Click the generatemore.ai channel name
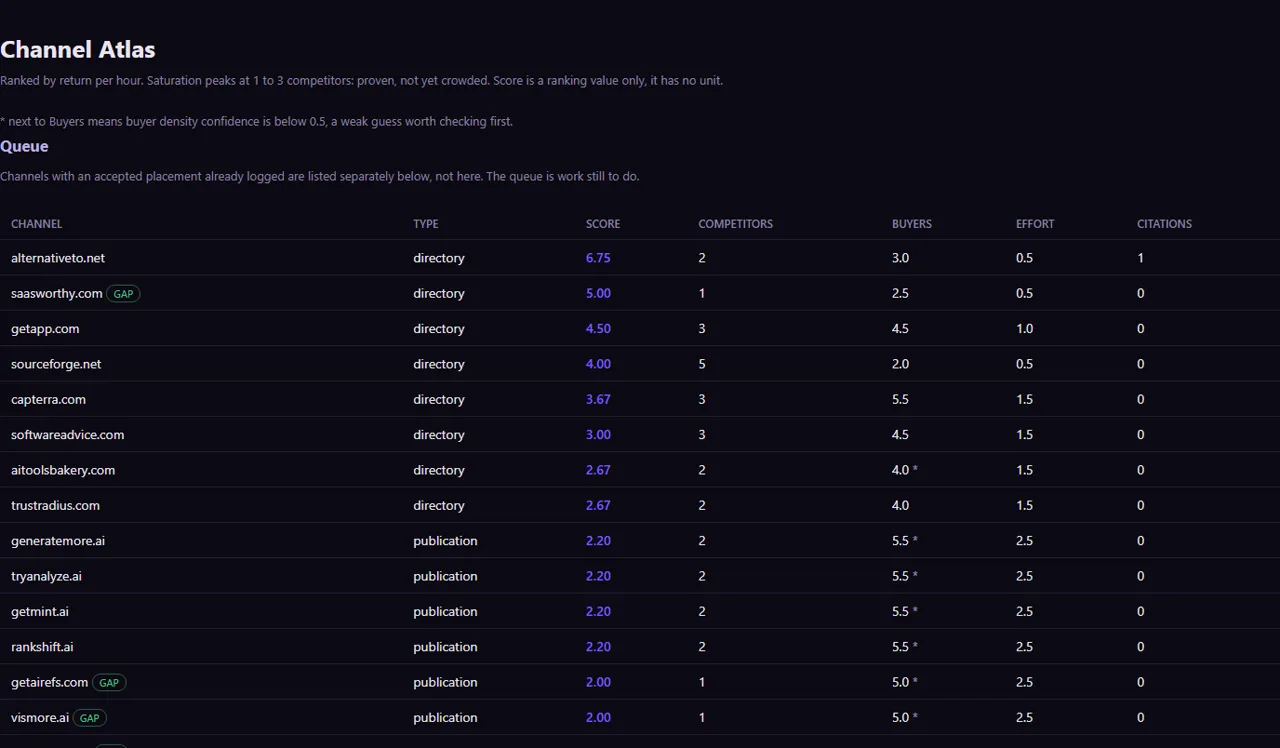Image resolution: width=1280 pixels, height=748 pixels. [58, 541]
